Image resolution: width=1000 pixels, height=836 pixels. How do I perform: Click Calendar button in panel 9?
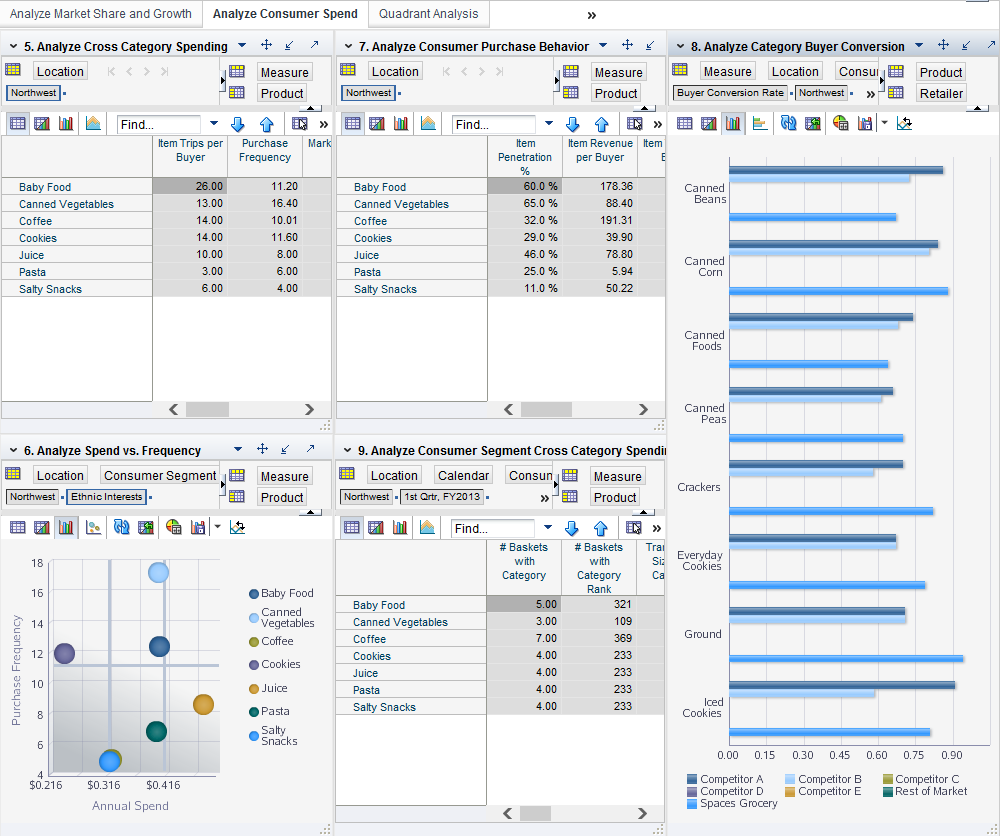point(463,475)
